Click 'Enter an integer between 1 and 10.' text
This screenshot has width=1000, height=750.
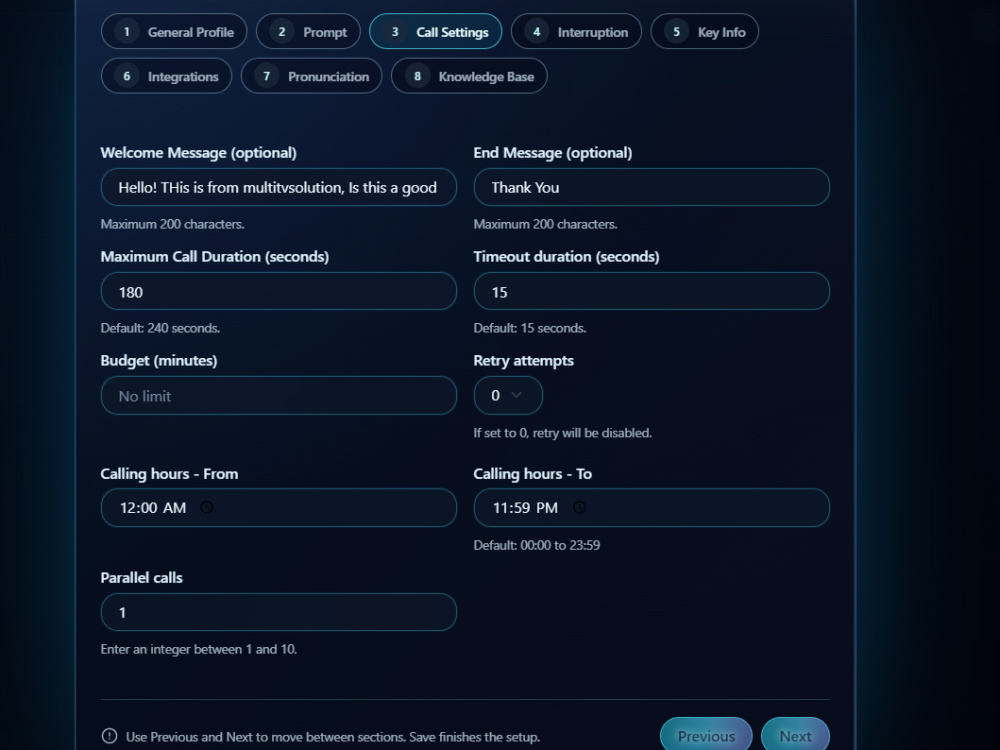[x=199, y=649]
